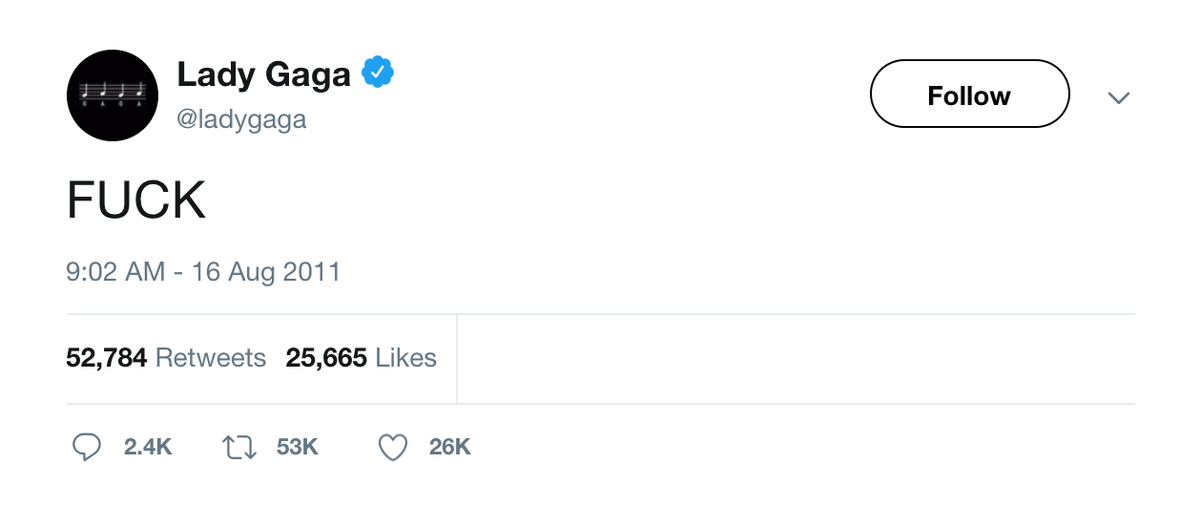
Task: Click the blue verified badge
Action: pyautogui.click(x=378, y=74)
